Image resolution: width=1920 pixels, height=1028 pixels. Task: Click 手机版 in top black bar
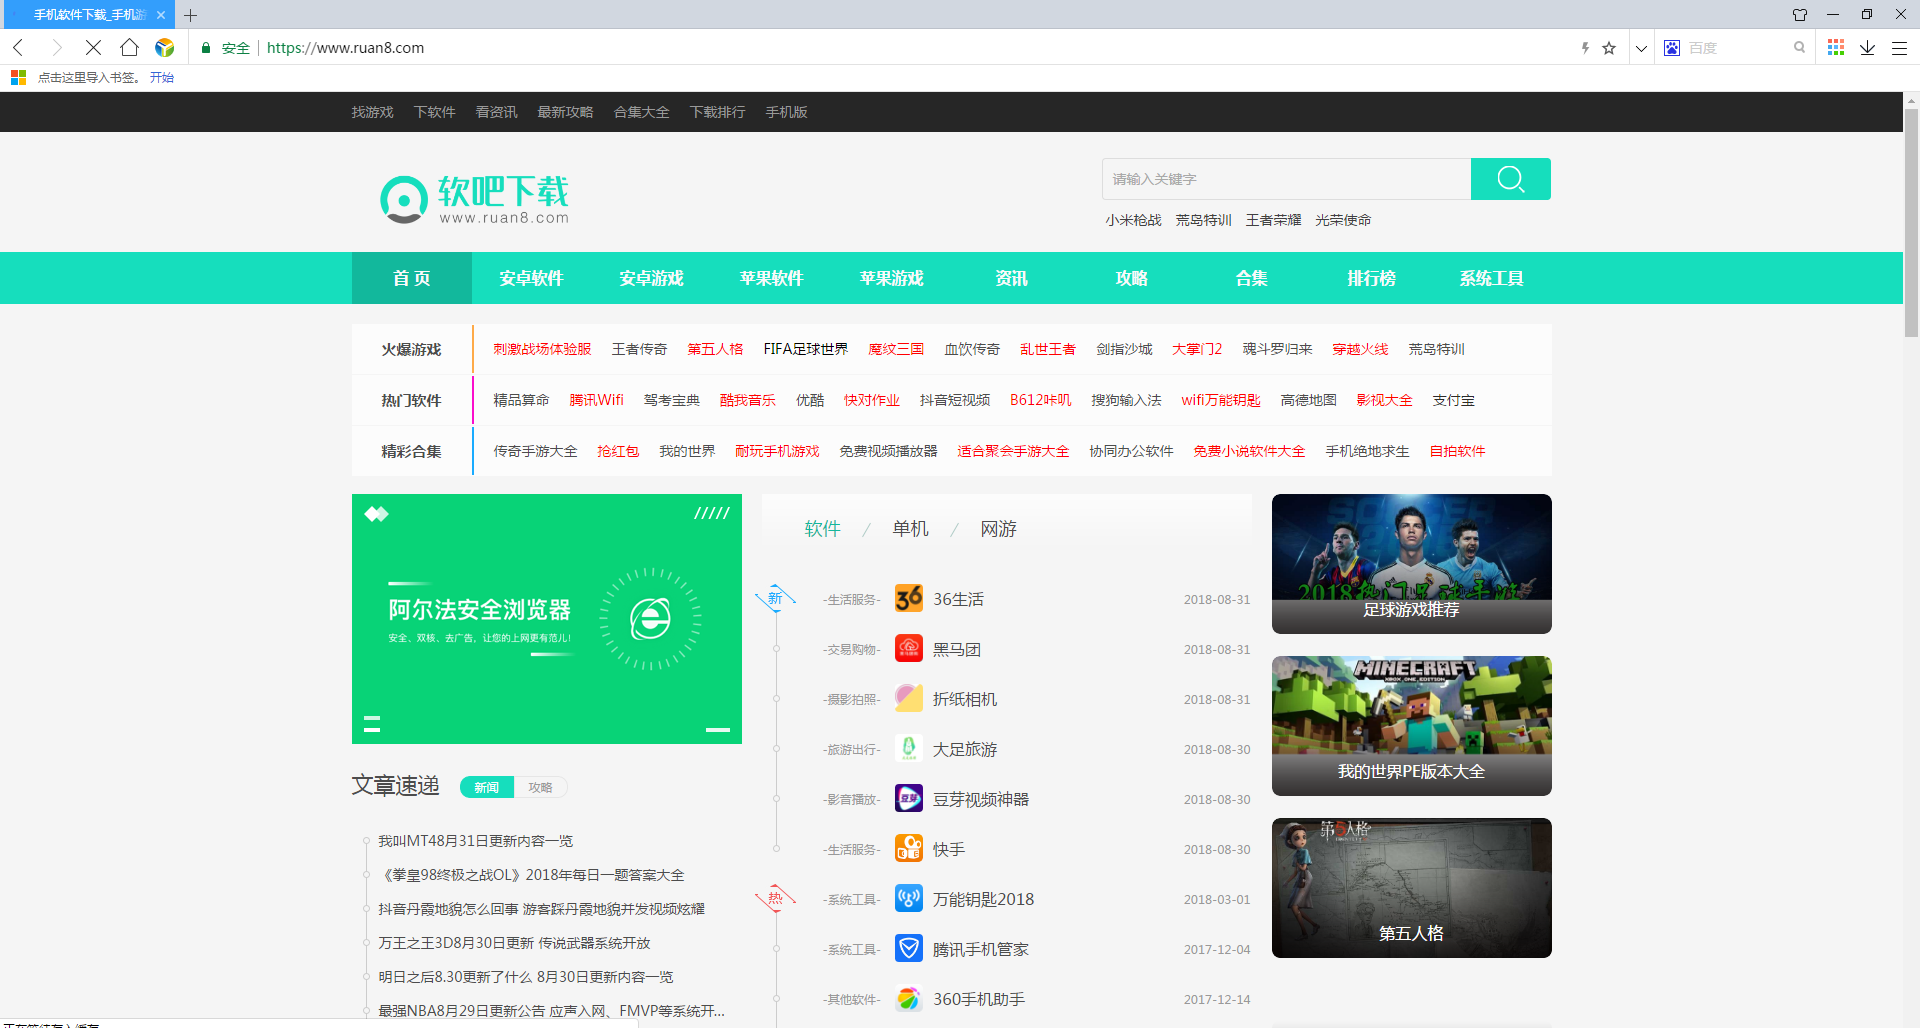click(x=786, y=112)
